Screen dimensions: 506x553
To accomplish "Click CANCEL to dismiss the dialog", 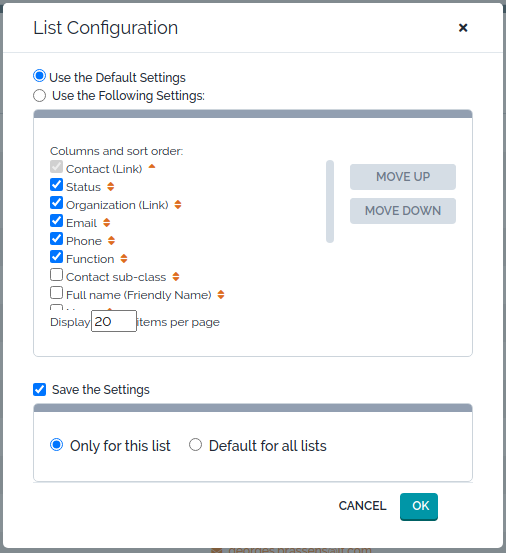I will [x=362, y=506].
